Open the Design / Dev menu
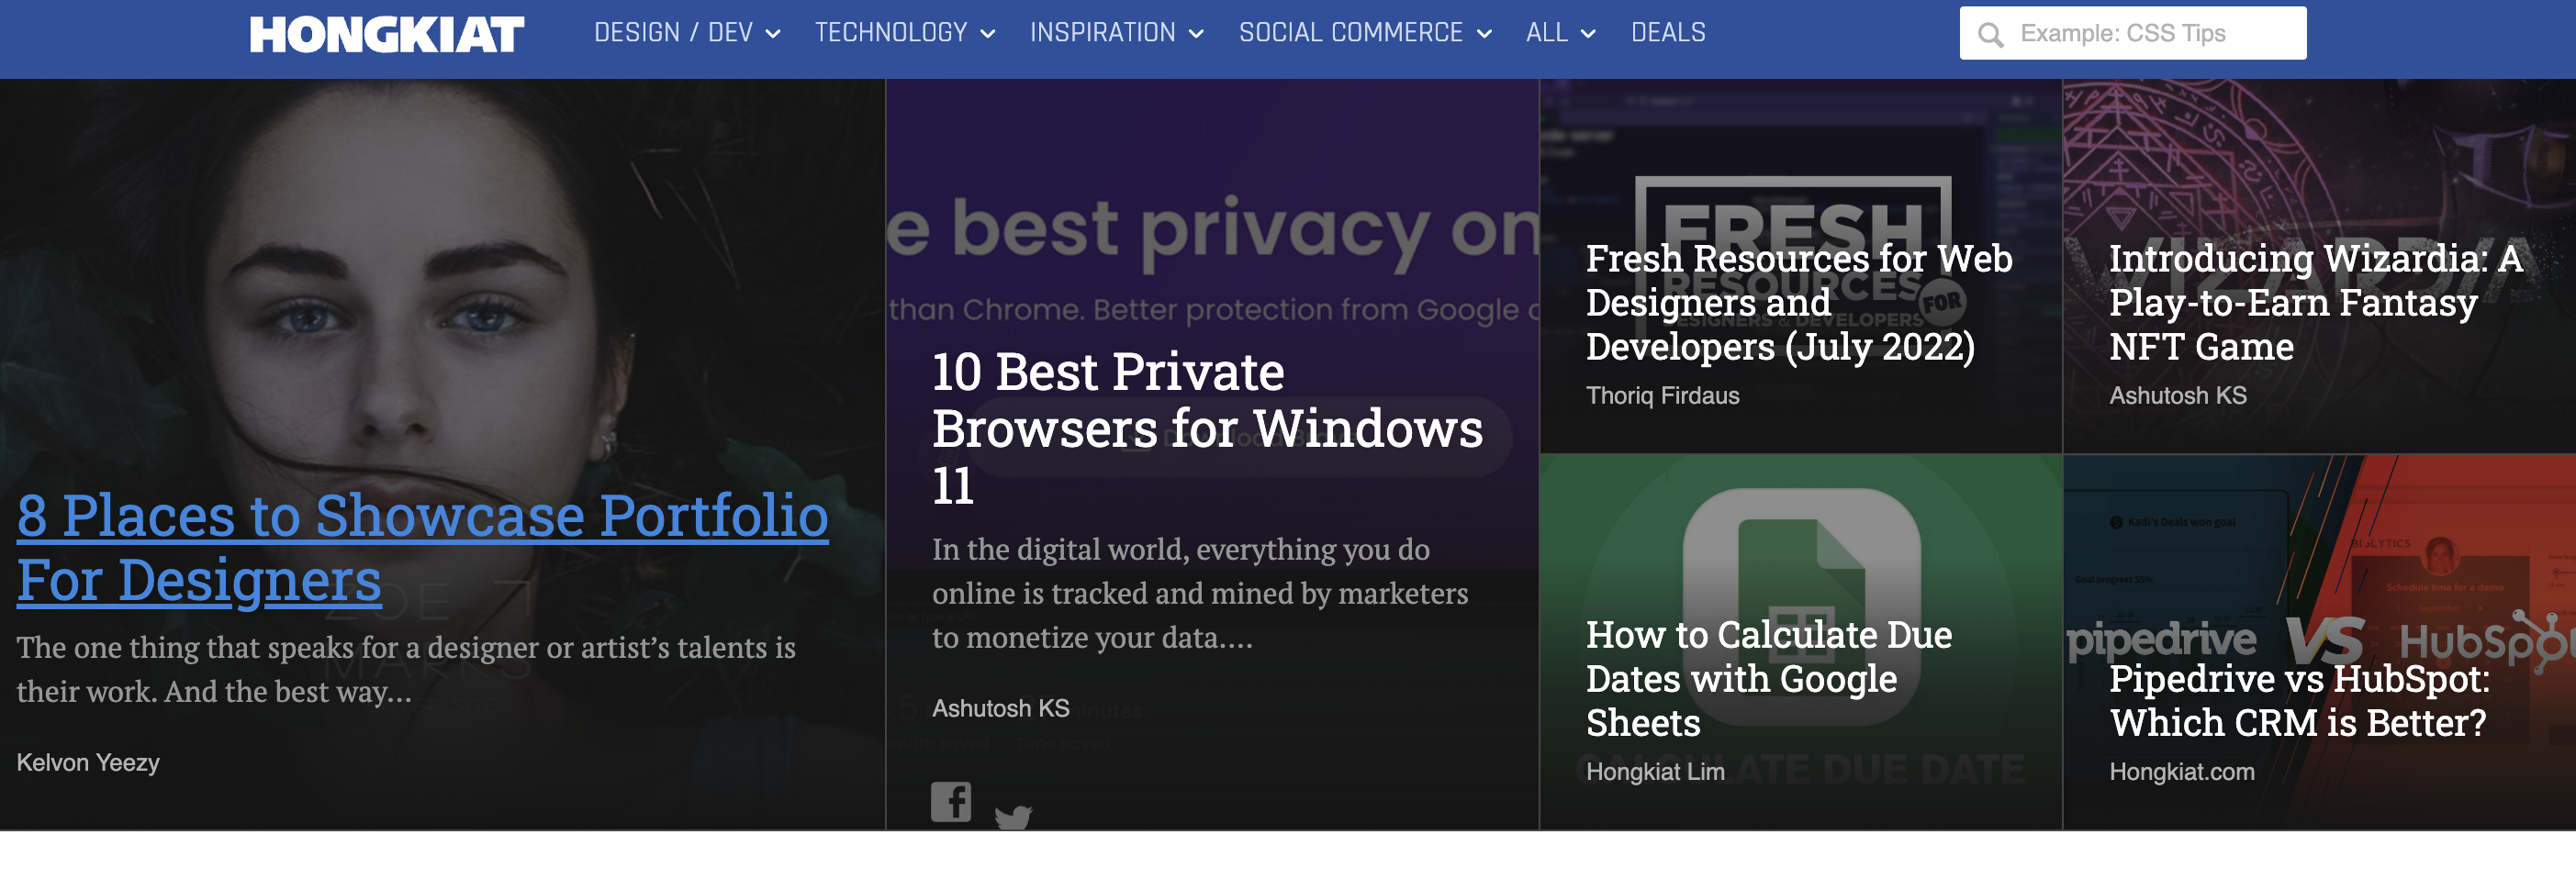Screen dimensions: 2576x890 coord(673,33)
